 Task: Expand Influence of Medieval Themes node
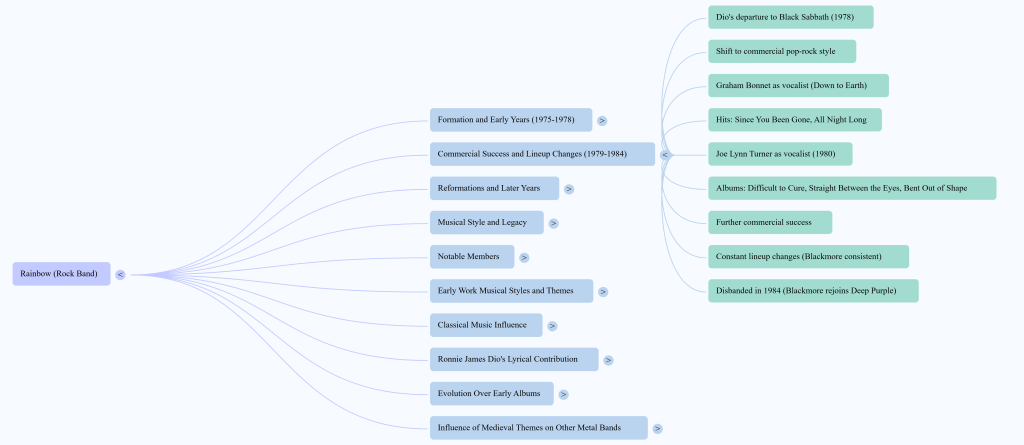658,429
